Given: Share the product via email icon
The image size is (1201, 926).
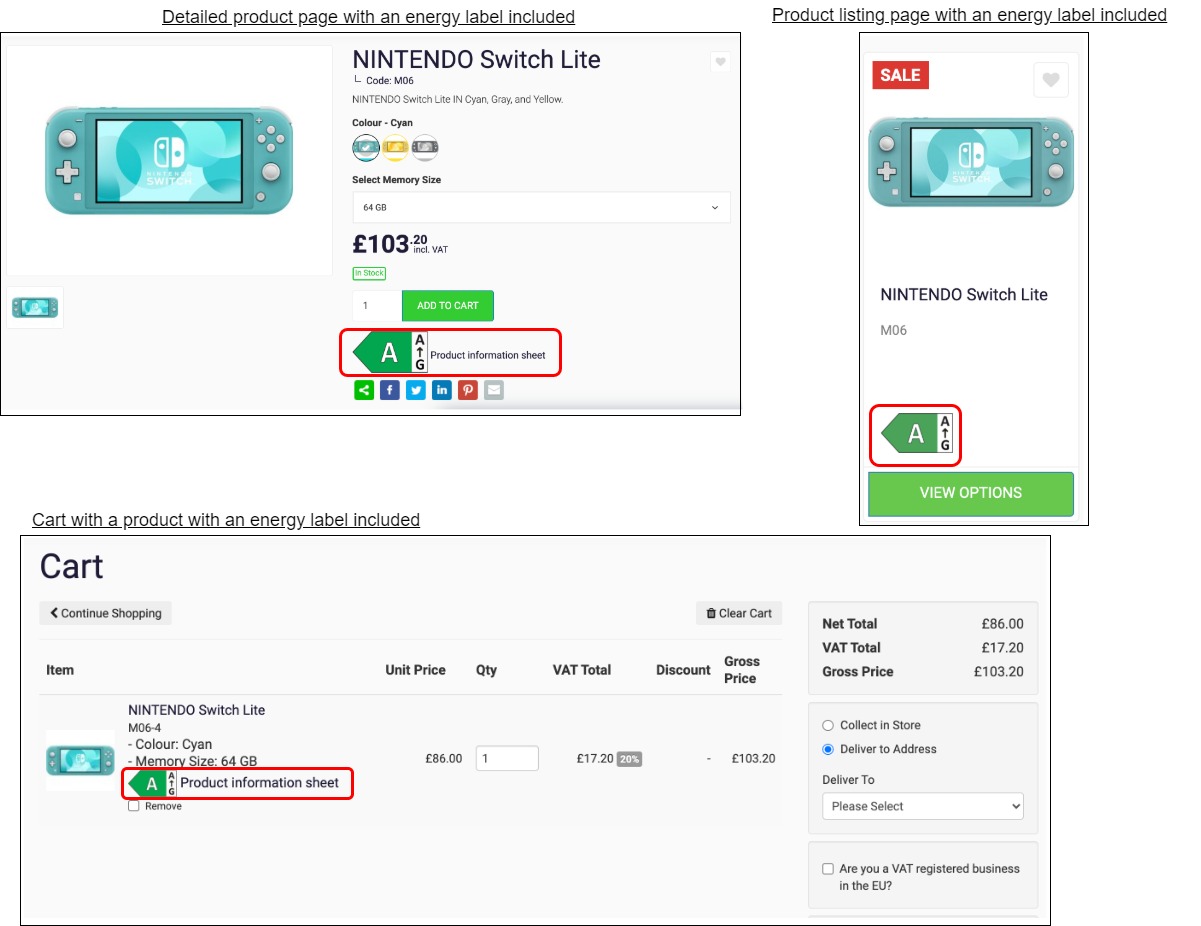Looking at the screenshot, I should pos(494,390).
